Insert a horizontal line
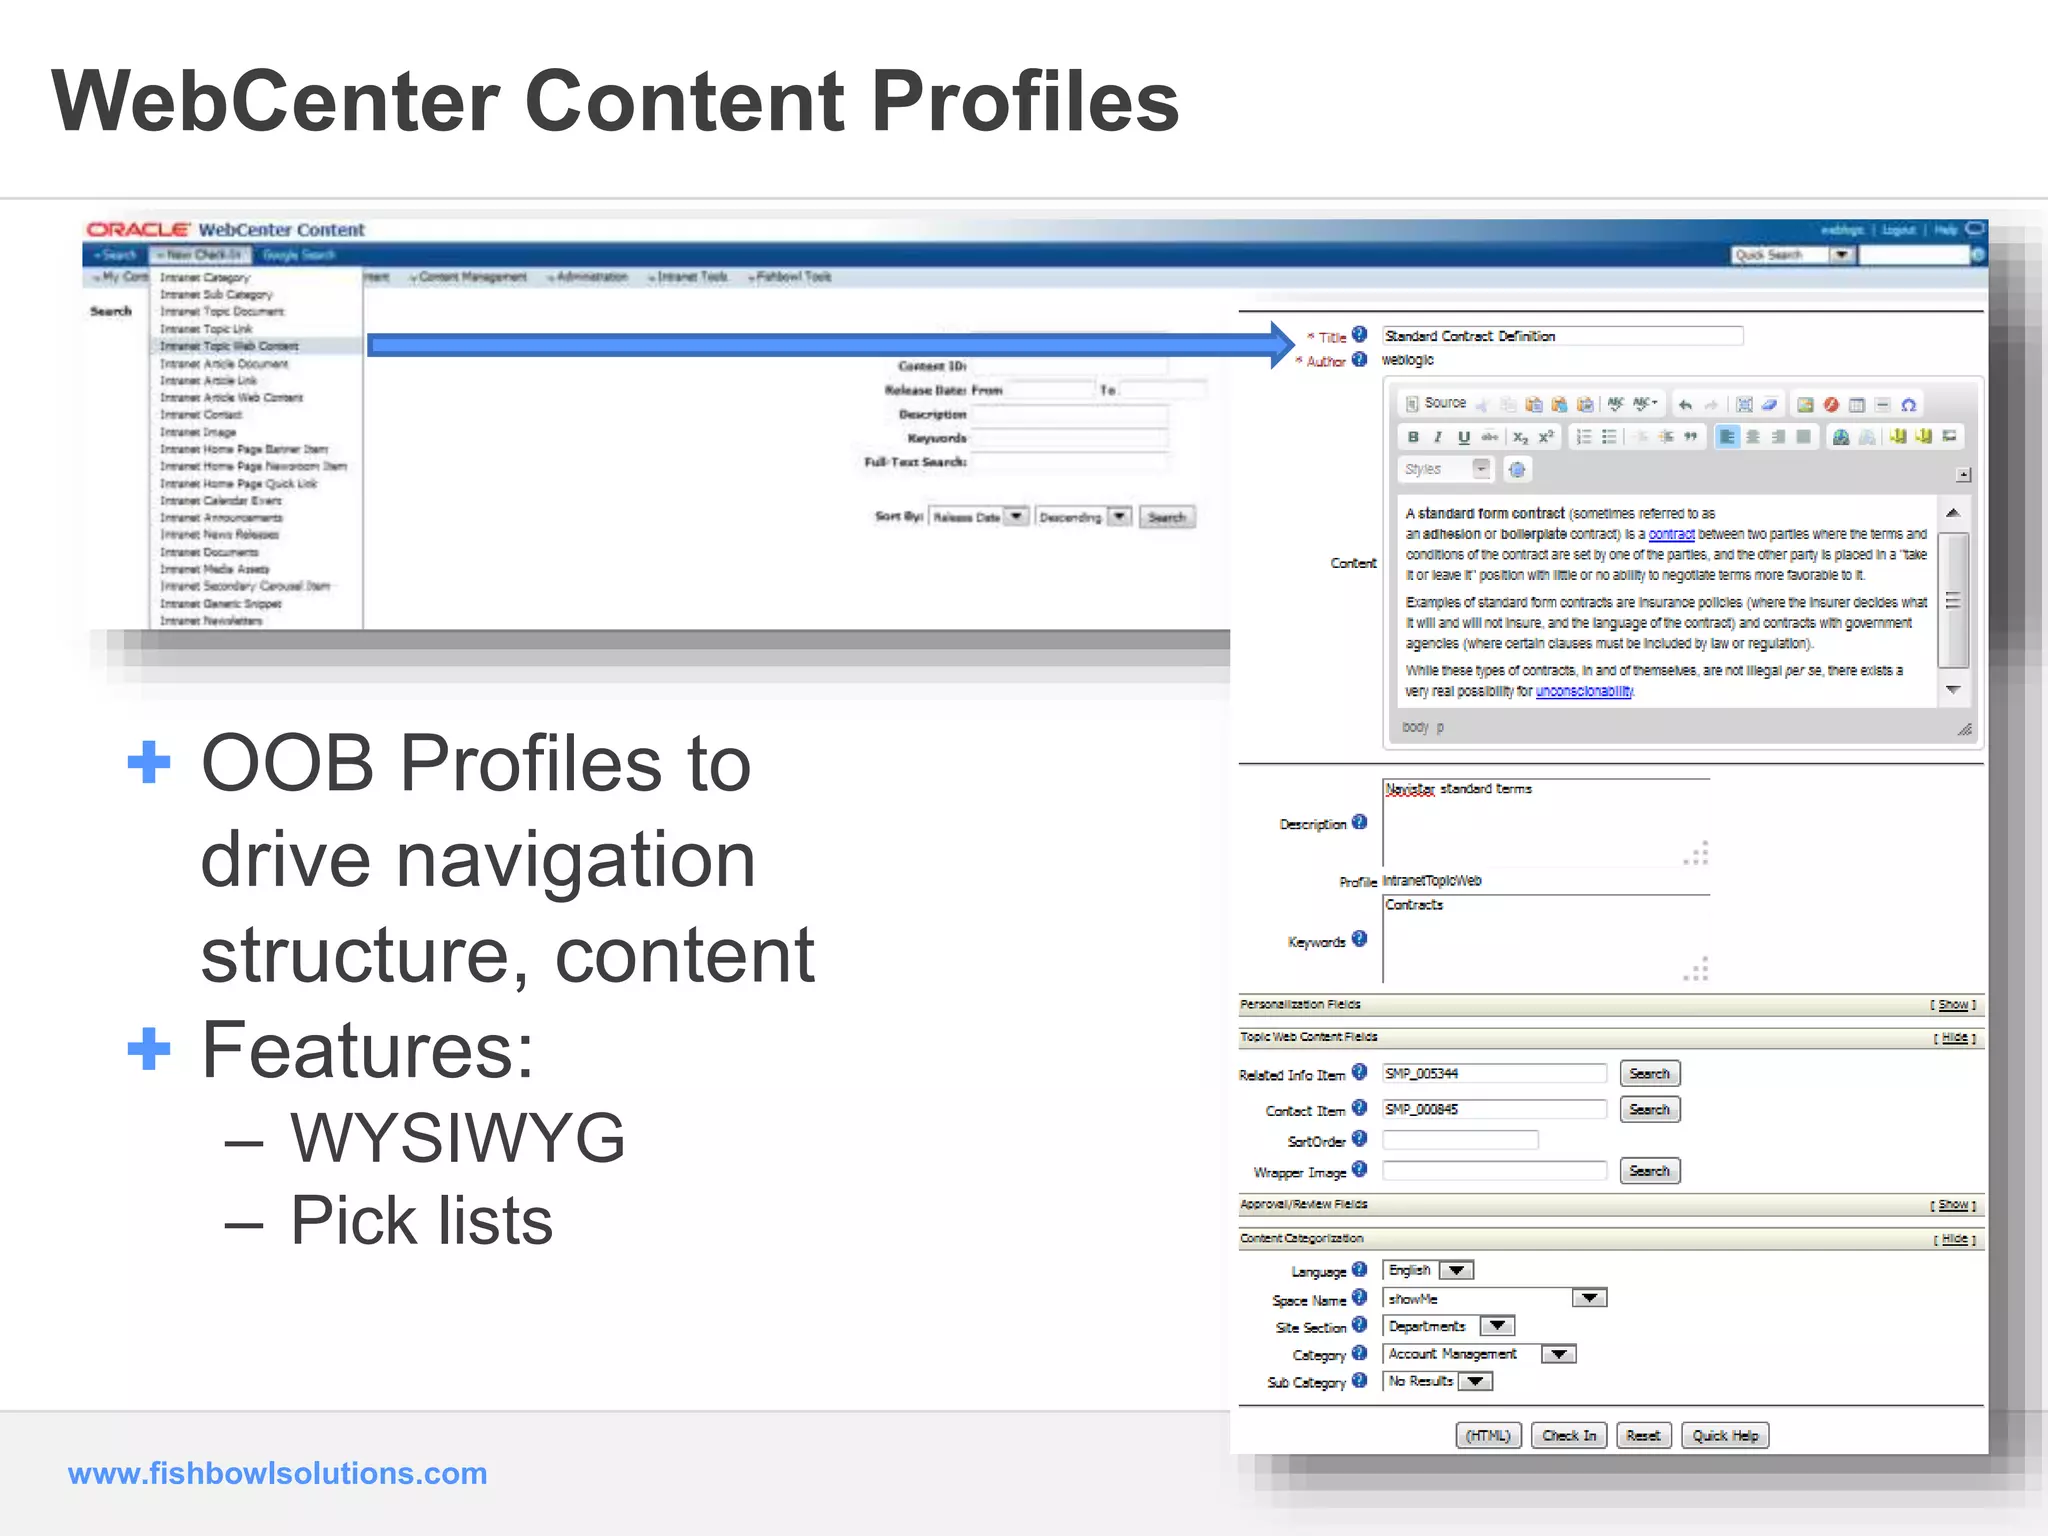The image size is (2048, 1536). [x=1883, y=405]
